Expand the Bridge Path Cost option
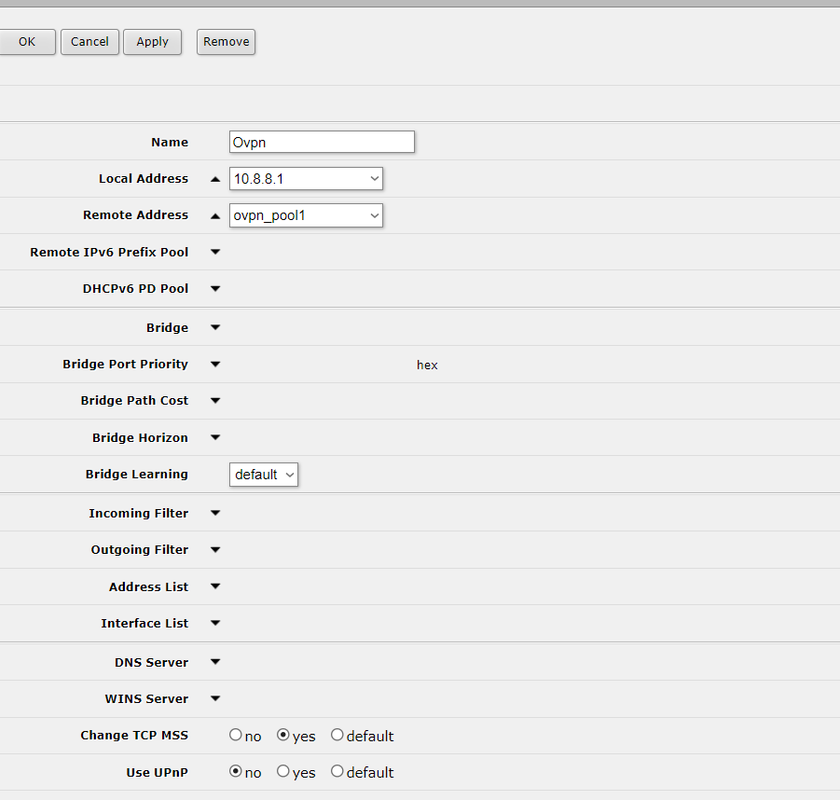 pyautogui.click(x=215, y=401)
